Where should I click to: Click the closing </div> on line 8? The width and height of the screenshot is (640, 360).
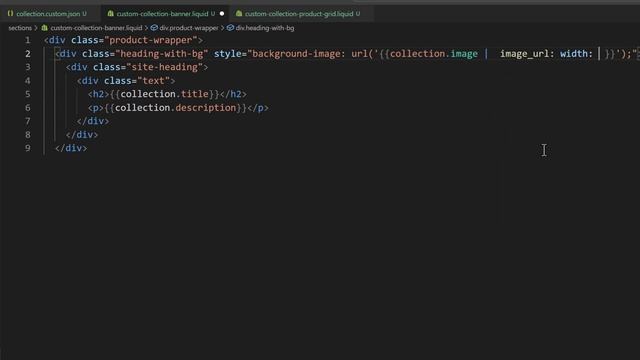click(x=82, y=134)
